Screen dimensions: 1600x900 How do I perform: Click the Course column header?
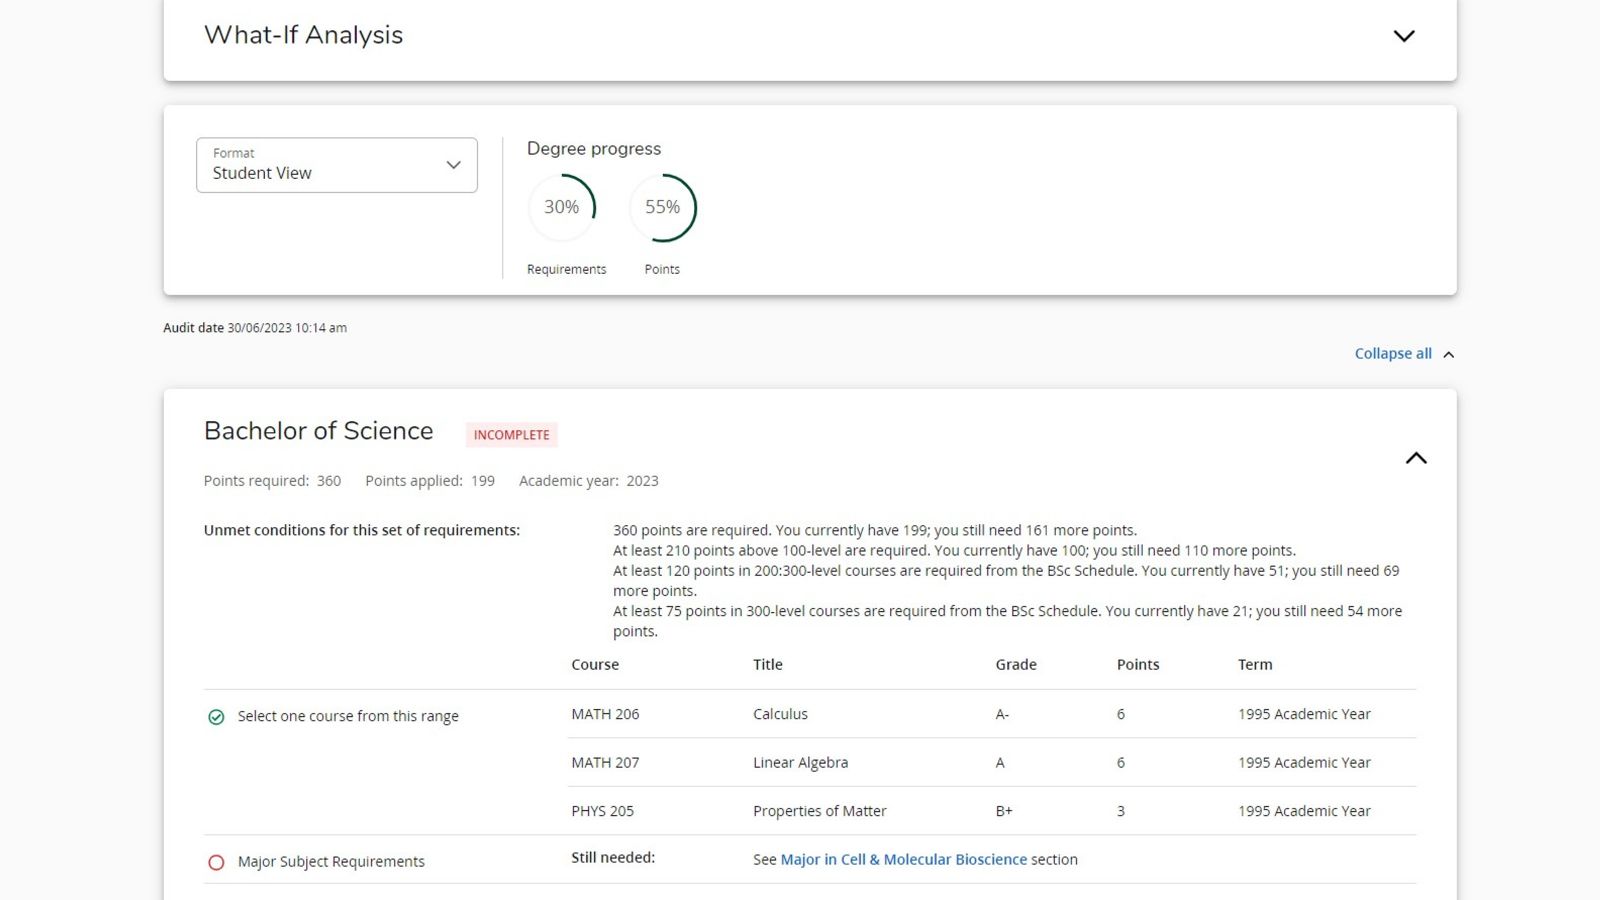tap(595, 665)
